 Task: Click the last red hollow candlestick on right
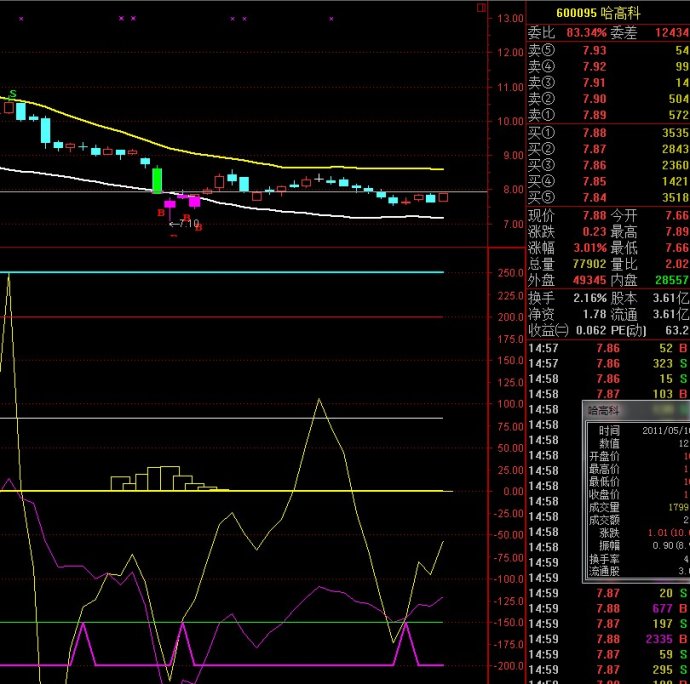coord(443,197)
